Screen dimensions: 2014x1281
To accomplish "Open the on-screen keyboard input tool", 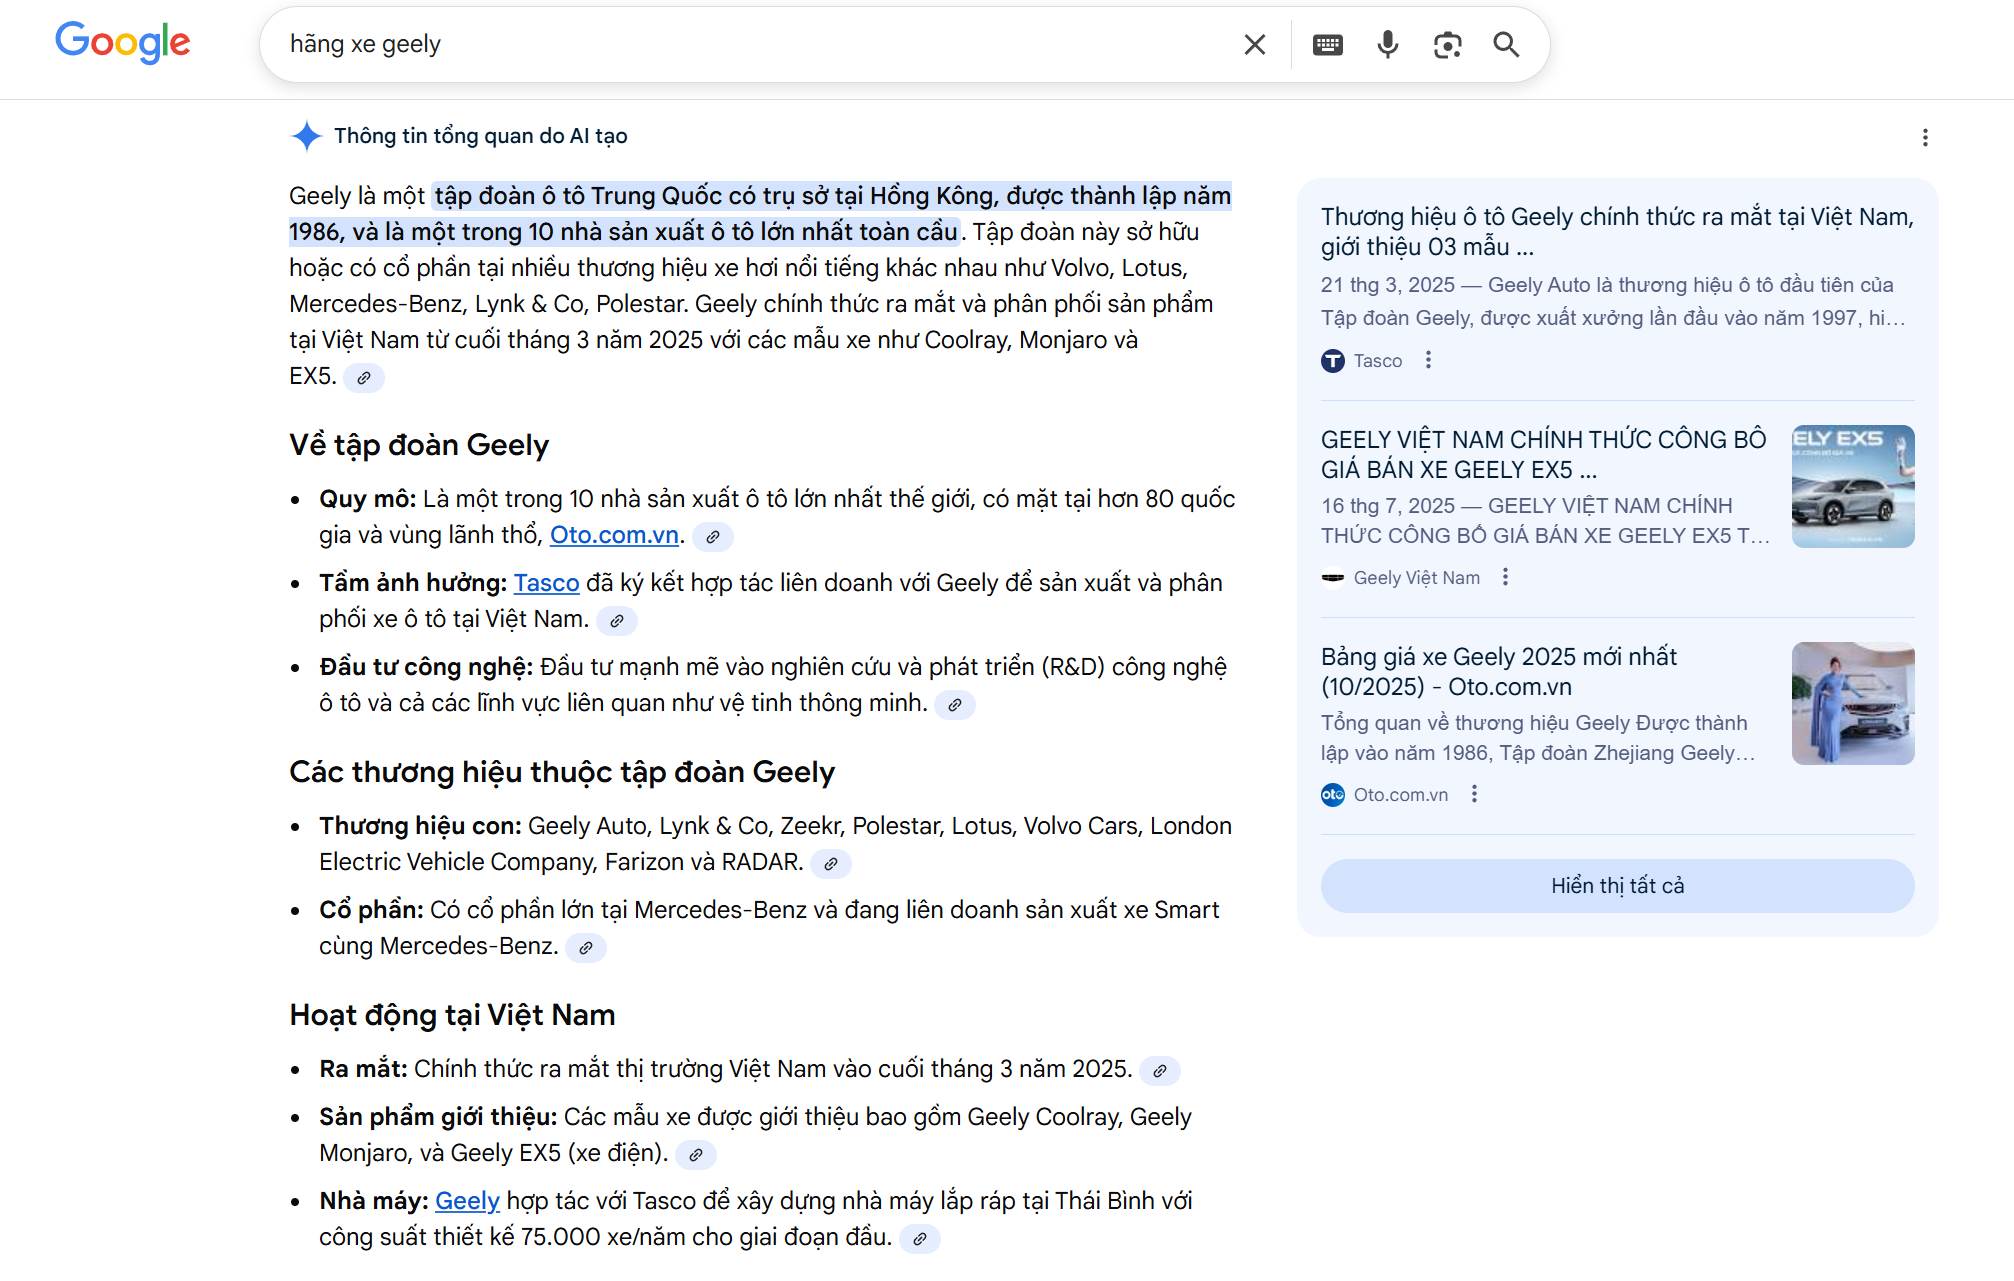I will 1327,44.
